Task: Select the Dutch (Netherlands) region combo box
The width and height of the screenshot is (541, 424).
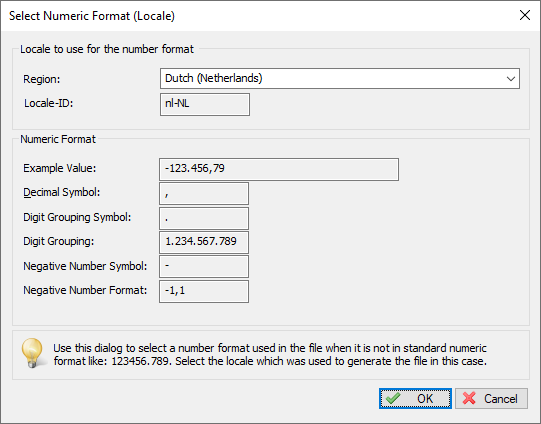Action: (340, 79)
